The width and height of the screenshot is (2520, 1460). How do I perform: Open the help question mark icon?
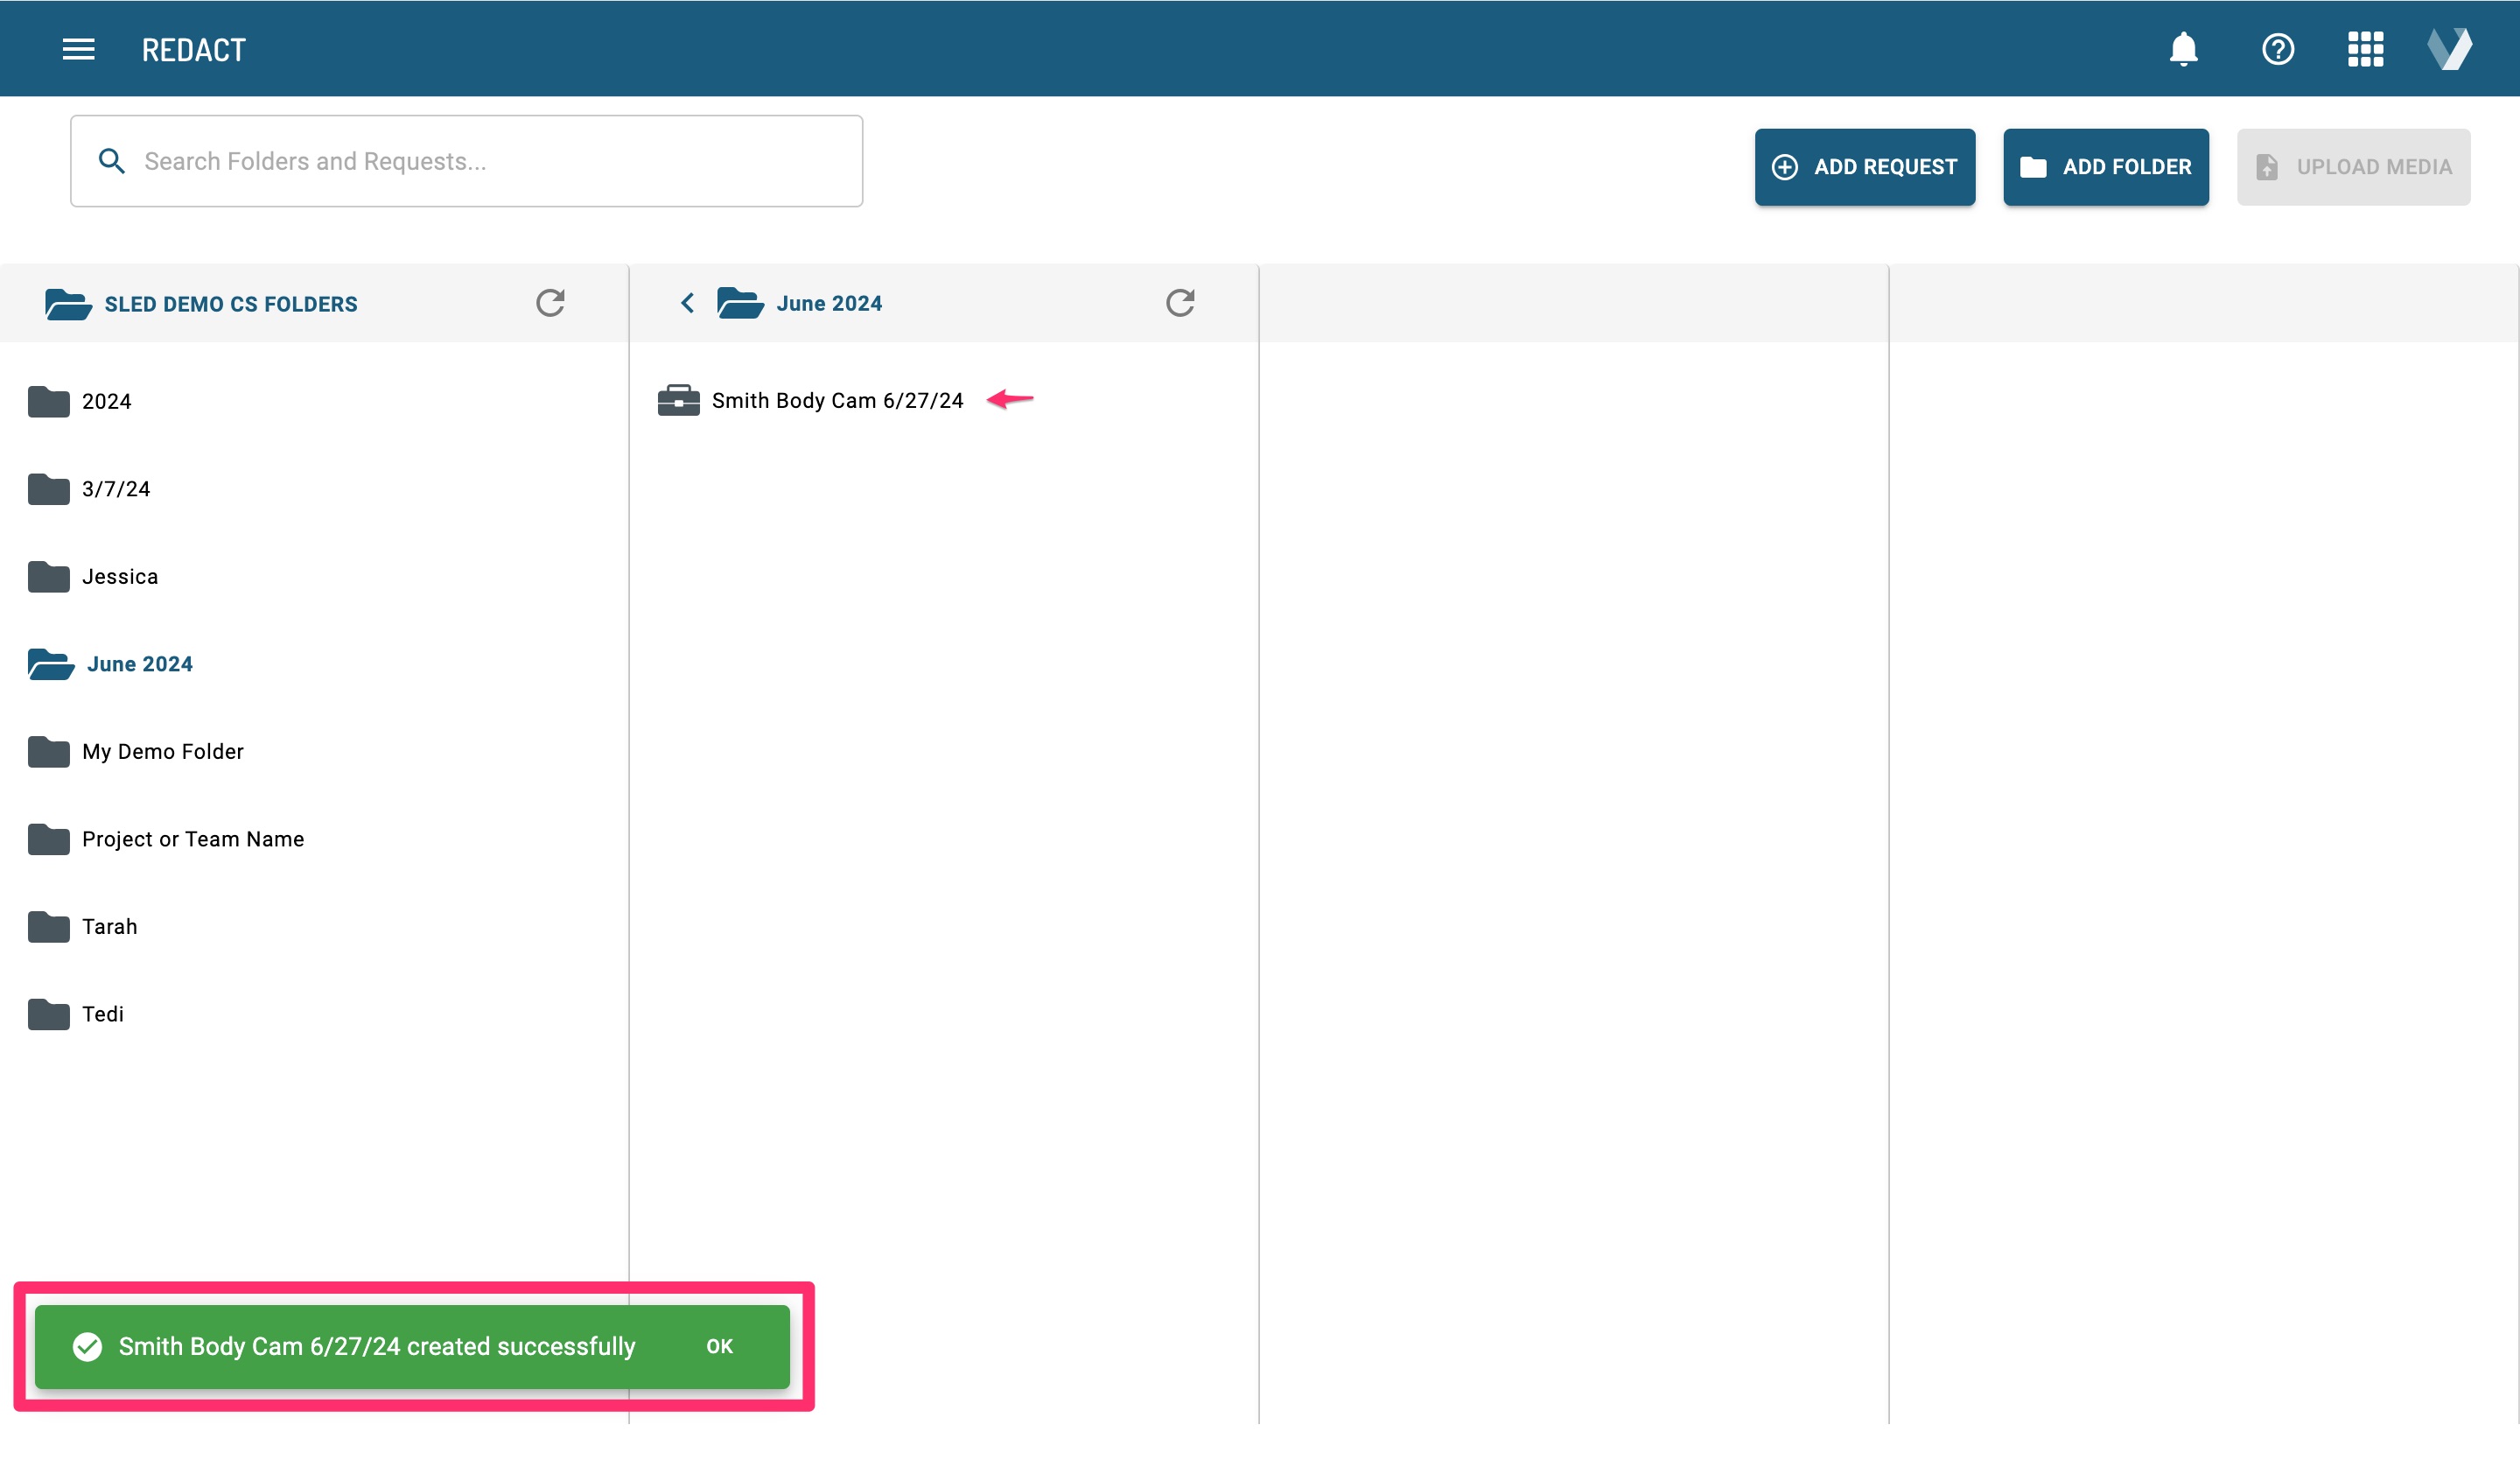coord(2277,49)
